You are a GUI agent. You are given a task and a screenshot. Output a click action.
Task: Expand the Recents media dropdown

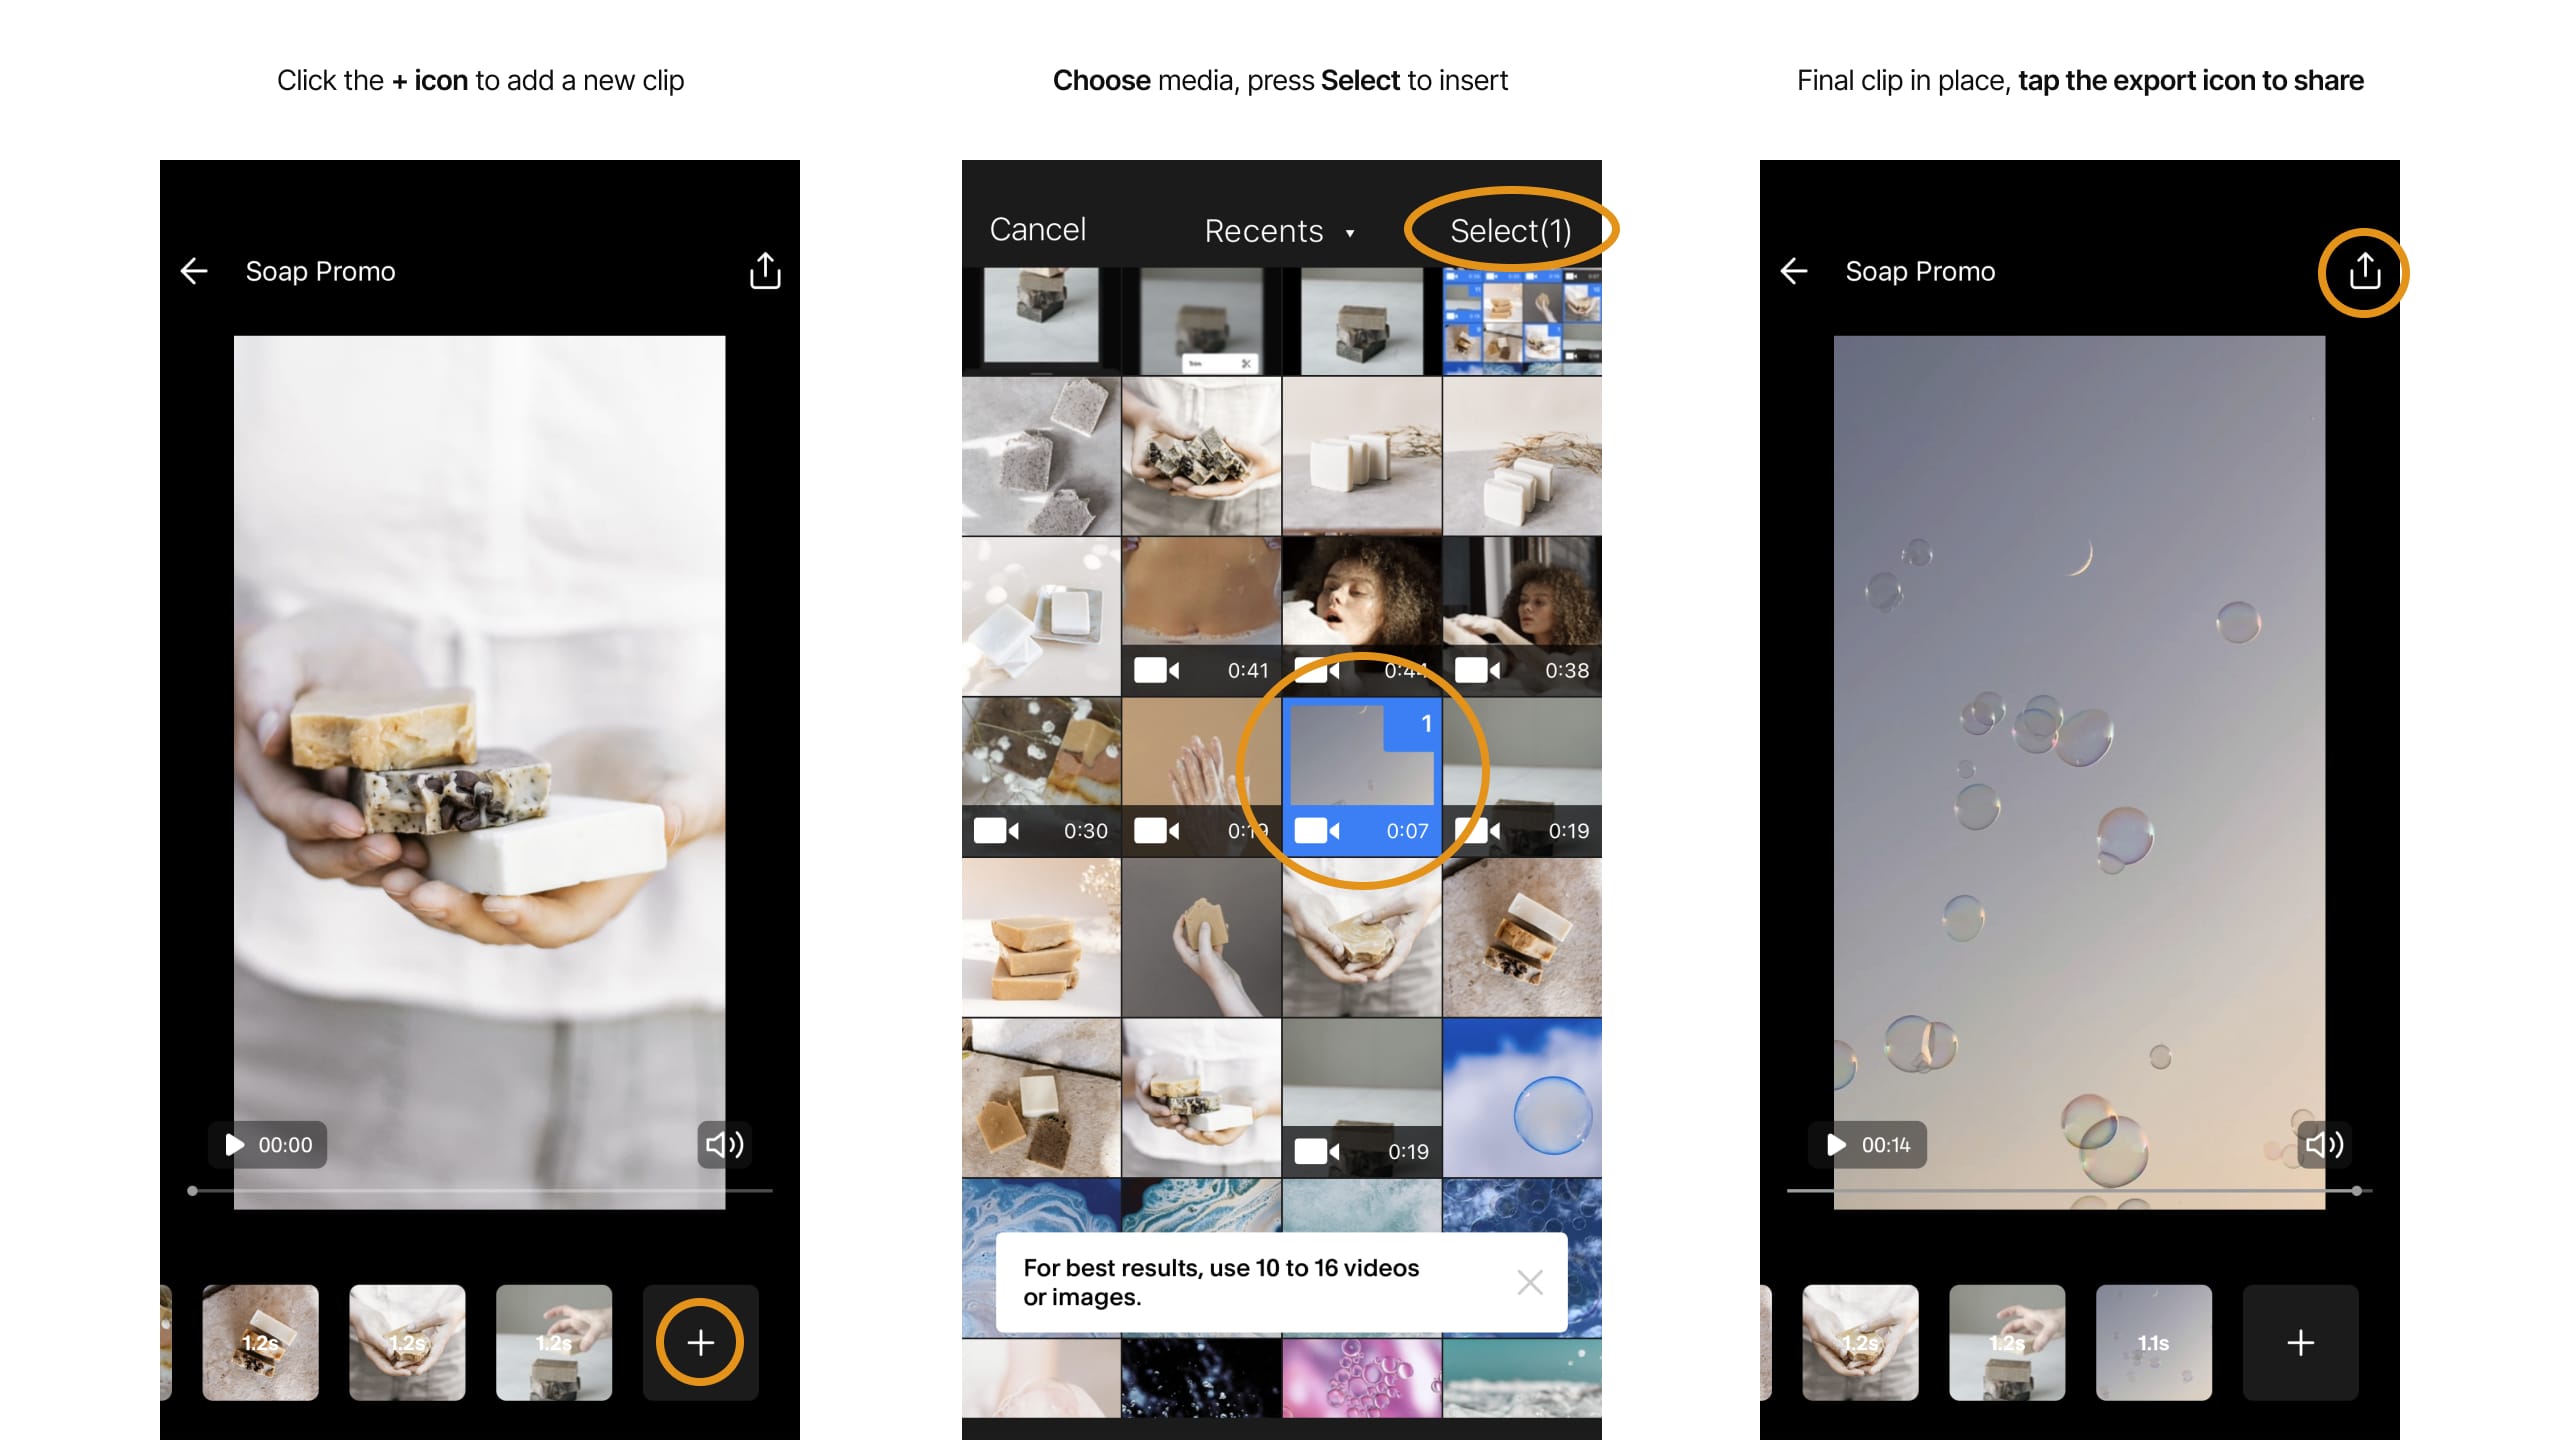point(1280,227)
